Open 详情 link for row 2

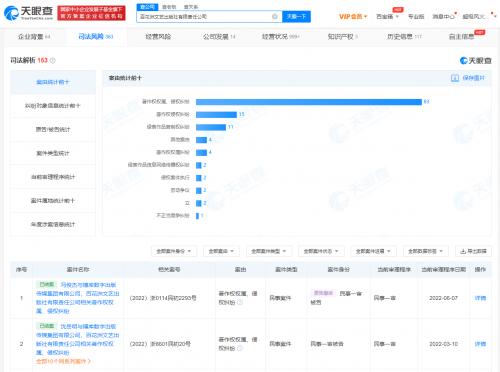tap(480, 344)
